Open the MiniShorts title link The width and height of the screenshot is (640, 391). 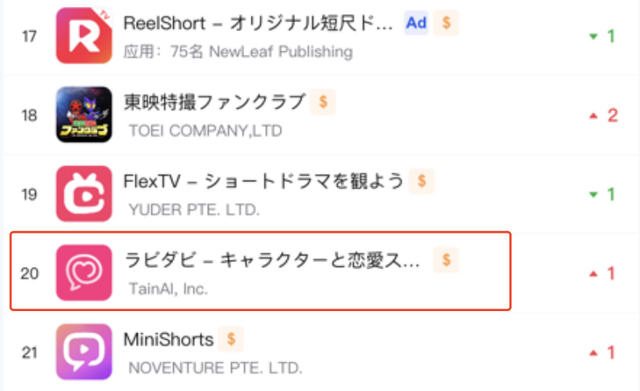click(x=169, y=340)
